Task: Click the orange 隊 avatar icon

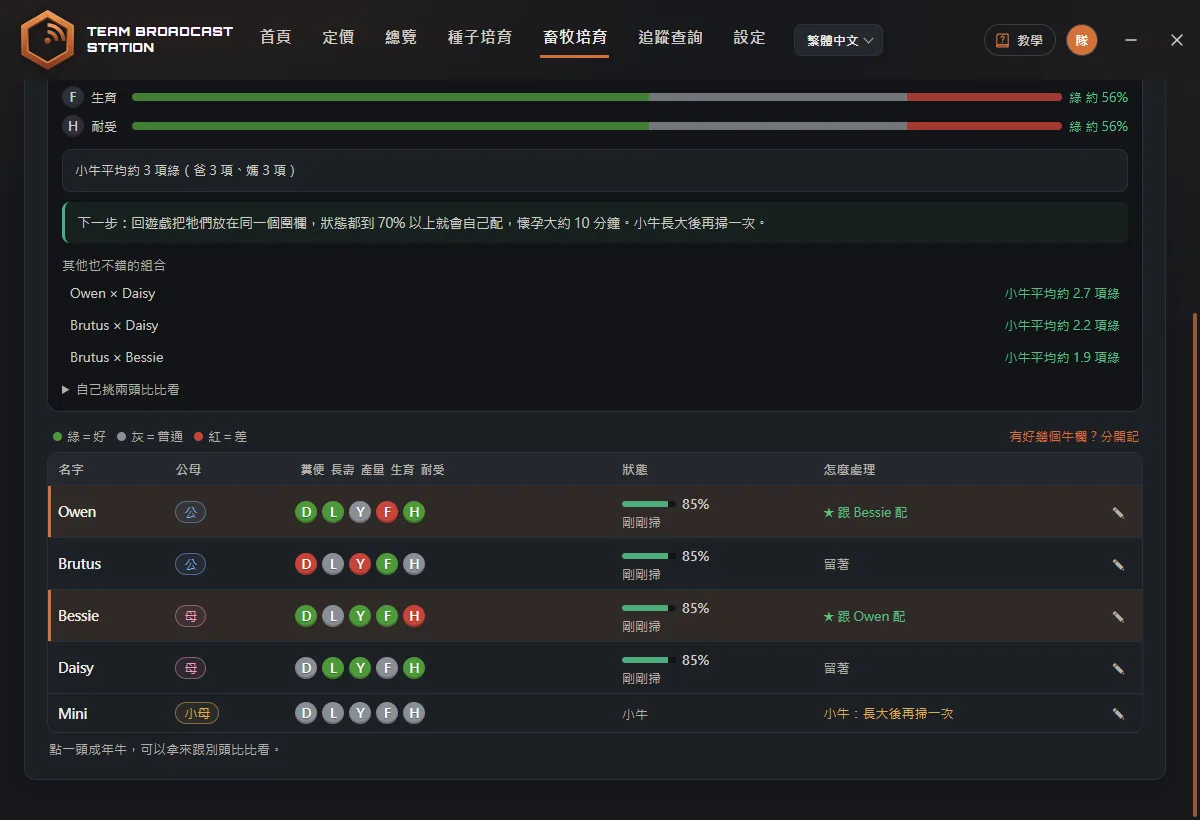Action: (1081, 40)
